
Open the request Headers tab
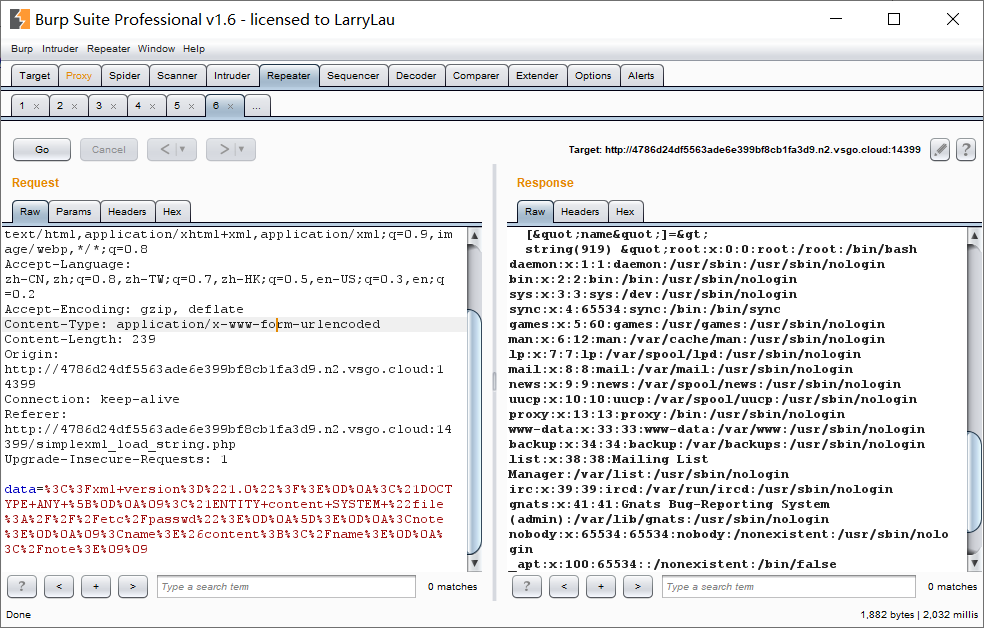point(127,211)
